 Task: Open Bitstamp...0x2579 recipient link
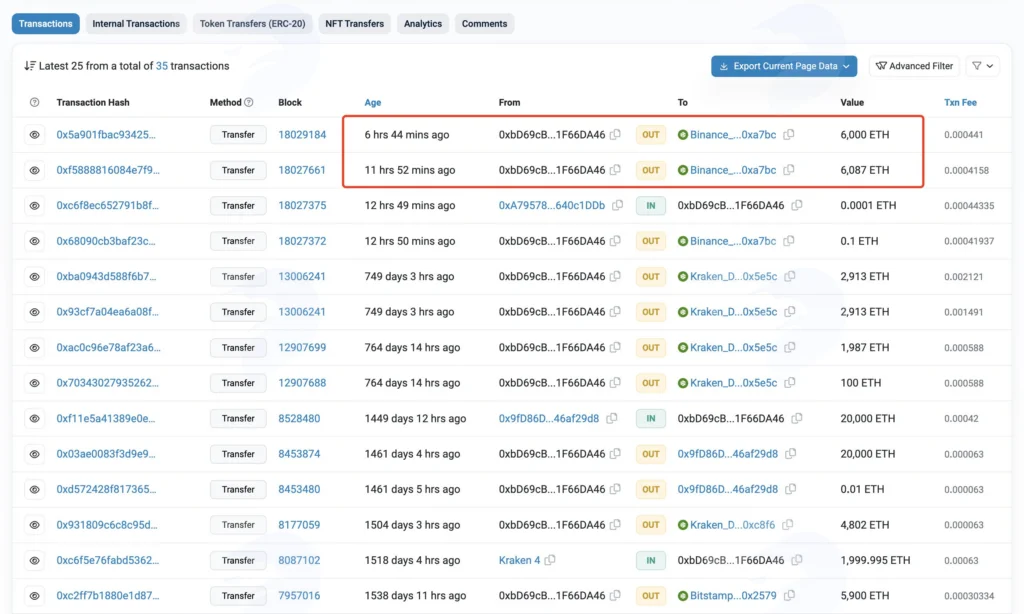[x=733, y=596]
